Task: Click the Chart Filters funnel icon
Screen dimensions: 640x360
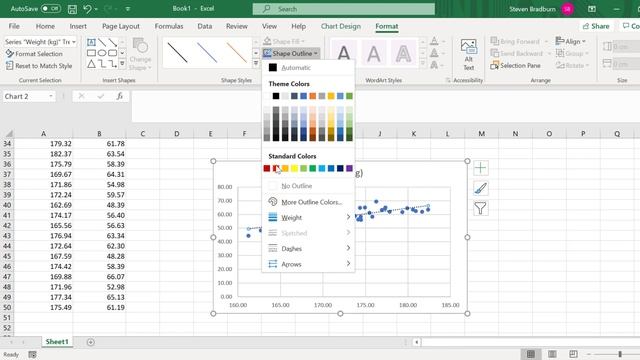Action: coord(480,209)
